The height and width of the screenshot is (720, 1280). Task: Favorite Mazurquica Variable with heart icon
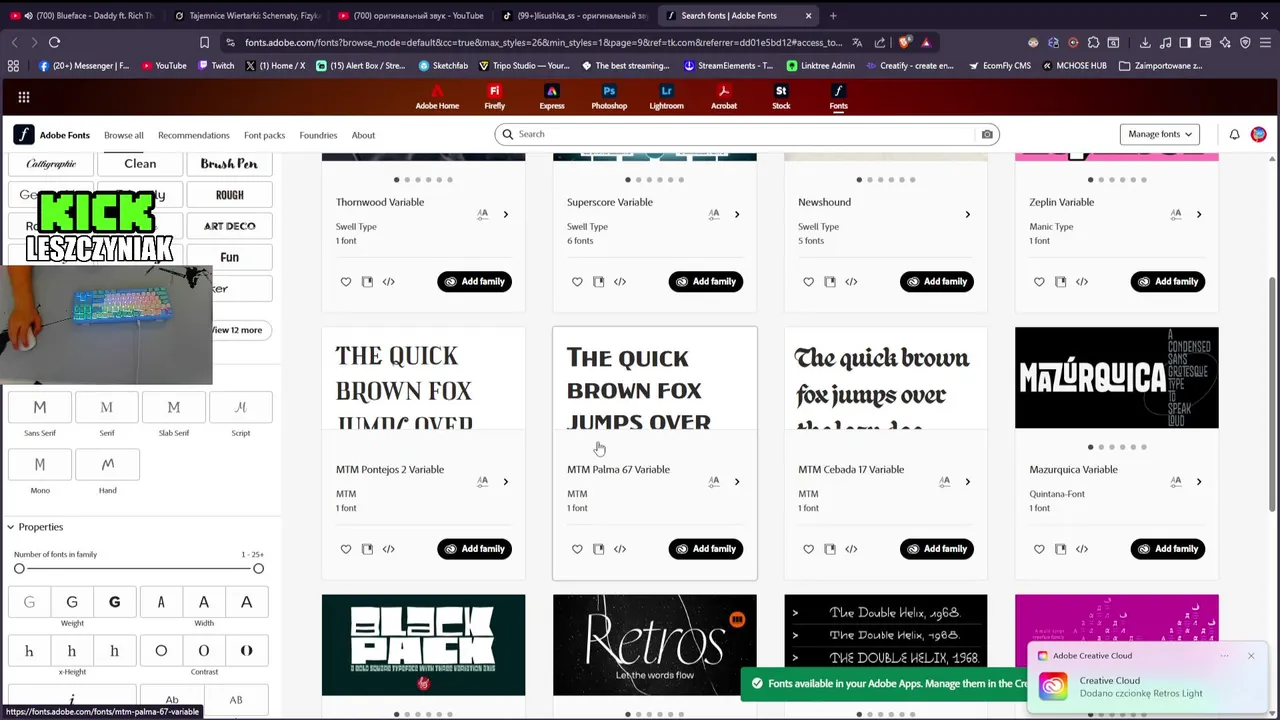[1039, 549]
